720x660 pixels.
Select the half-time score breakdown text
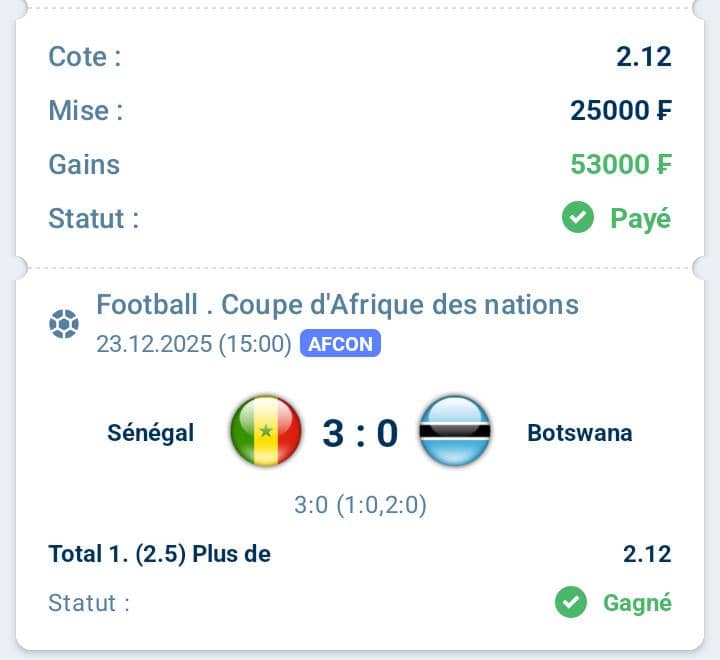coord(360,506)
